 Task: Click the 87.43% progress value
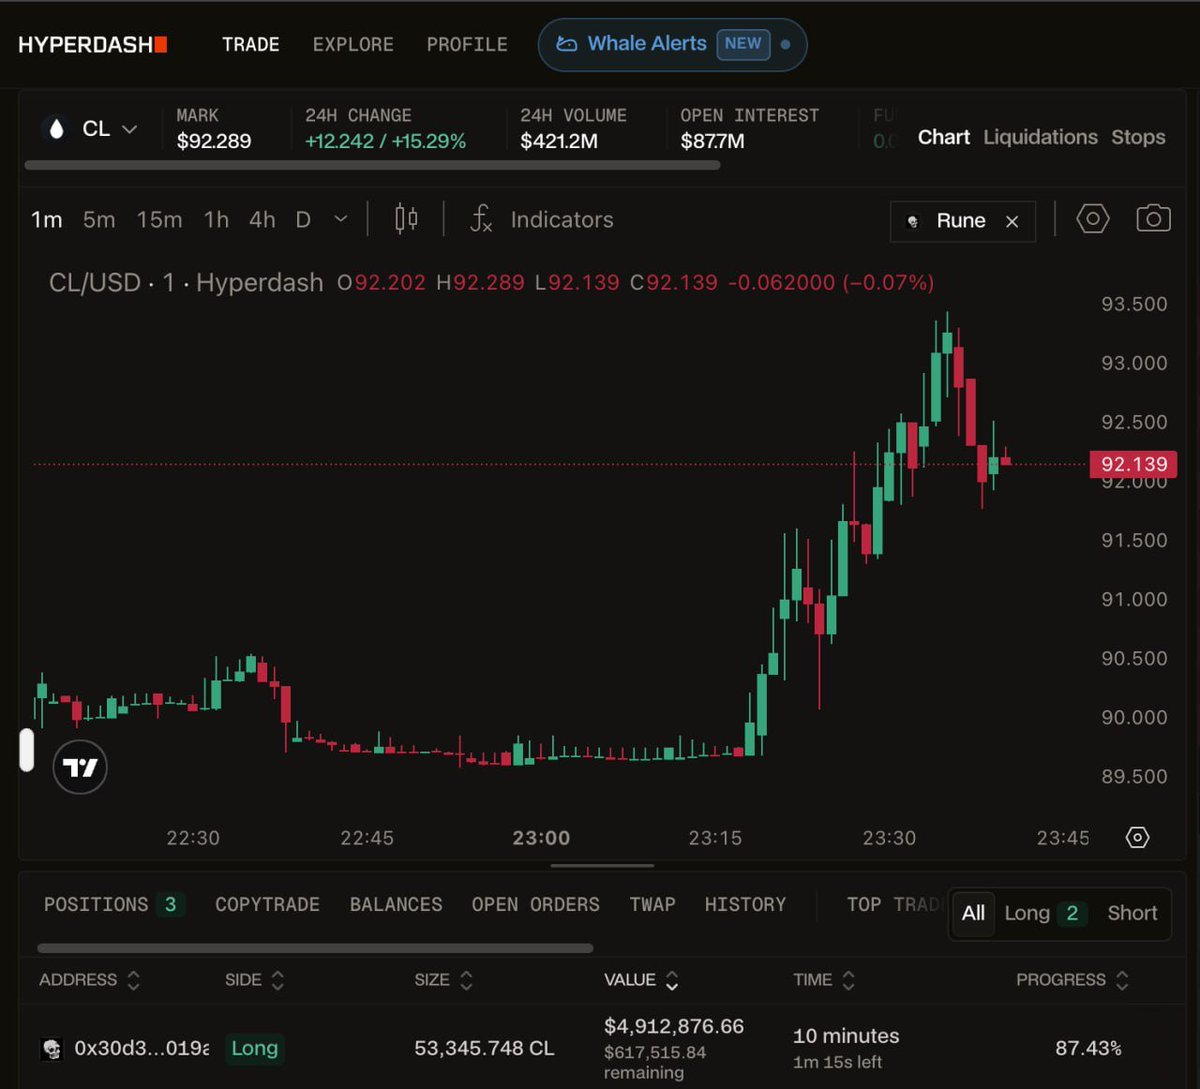click(1088, 1049)
